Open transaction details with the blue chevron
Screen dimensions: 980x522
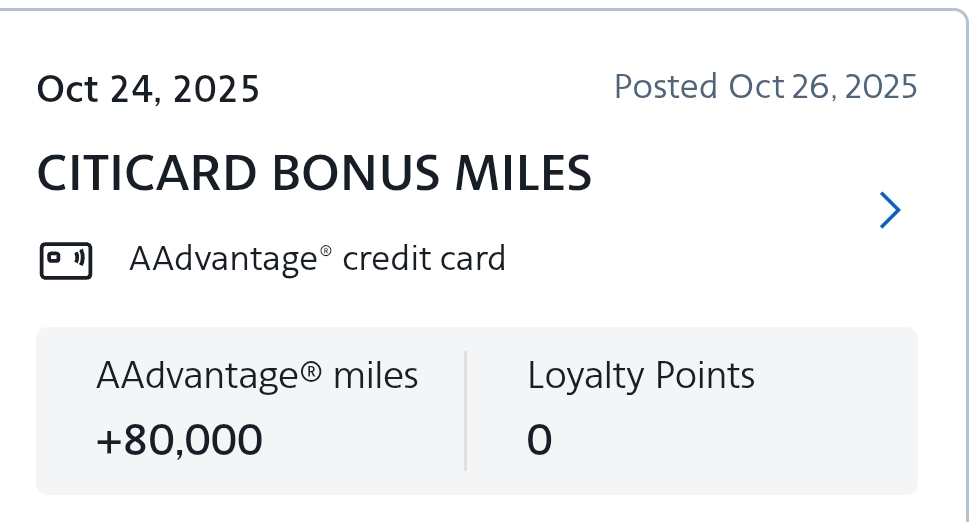(889, 210)
